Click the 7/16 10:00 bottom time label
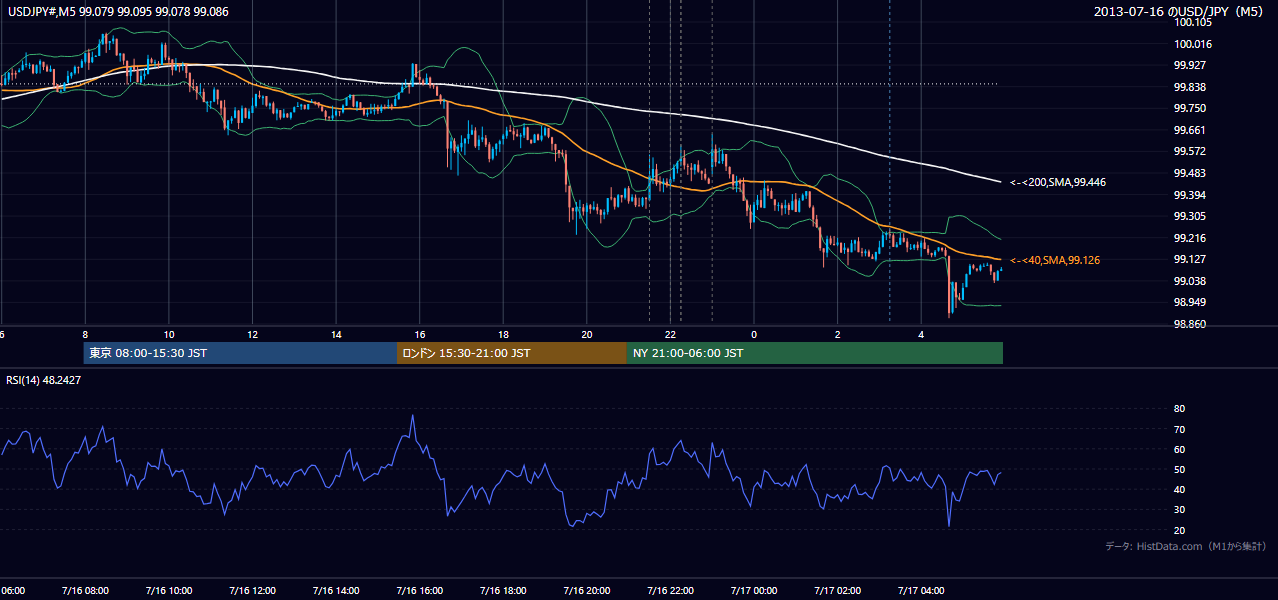Image resolution: width=1278 pixels, height=600 pixels. point(168,590)
